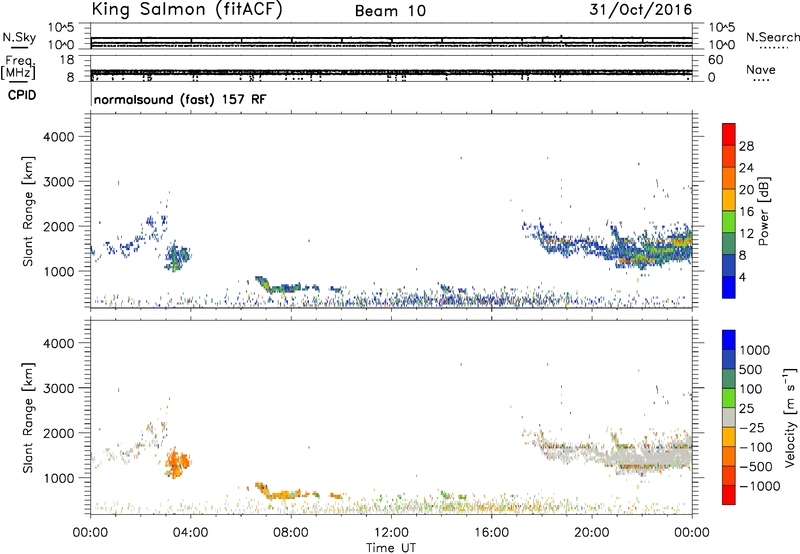Select the '20:00' time tick label
The height and width of the screenshot is (554, 800).
tap(591, 533)
